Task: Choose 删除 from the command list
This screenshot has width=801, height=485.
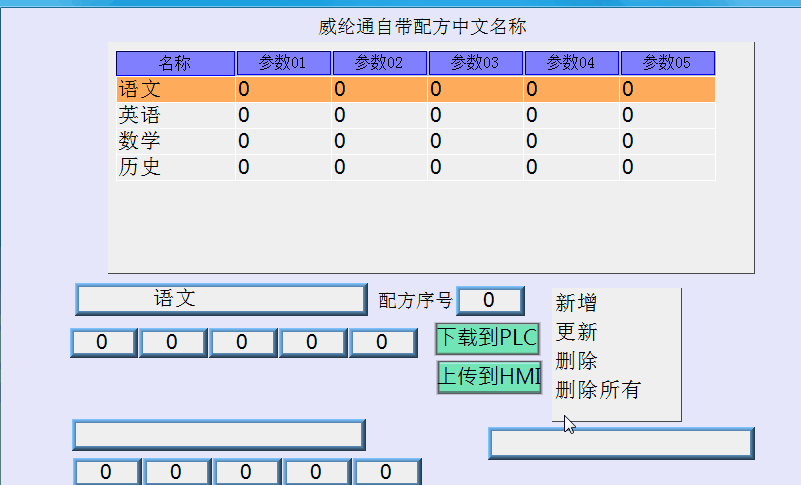Action: 576,361
